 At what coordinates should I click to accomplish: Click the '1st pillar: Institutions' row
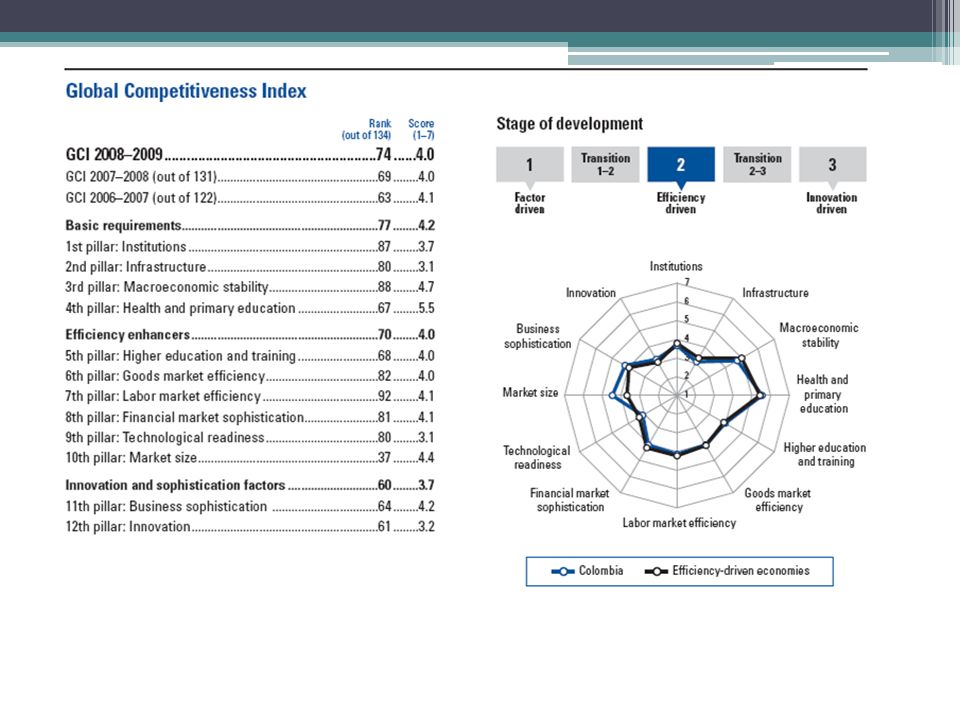pos(250,247)
